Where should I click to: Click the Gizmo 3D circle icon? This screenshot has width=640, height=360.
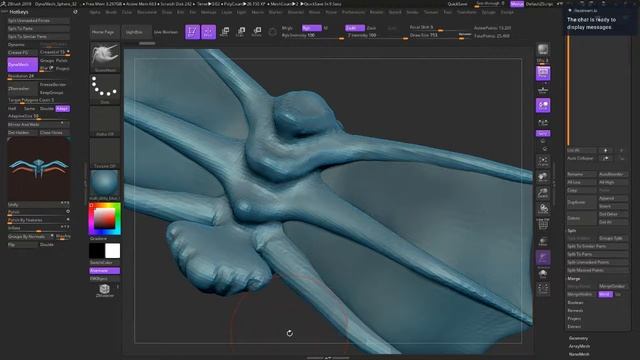pyautogui.click(x=272, y=32)
